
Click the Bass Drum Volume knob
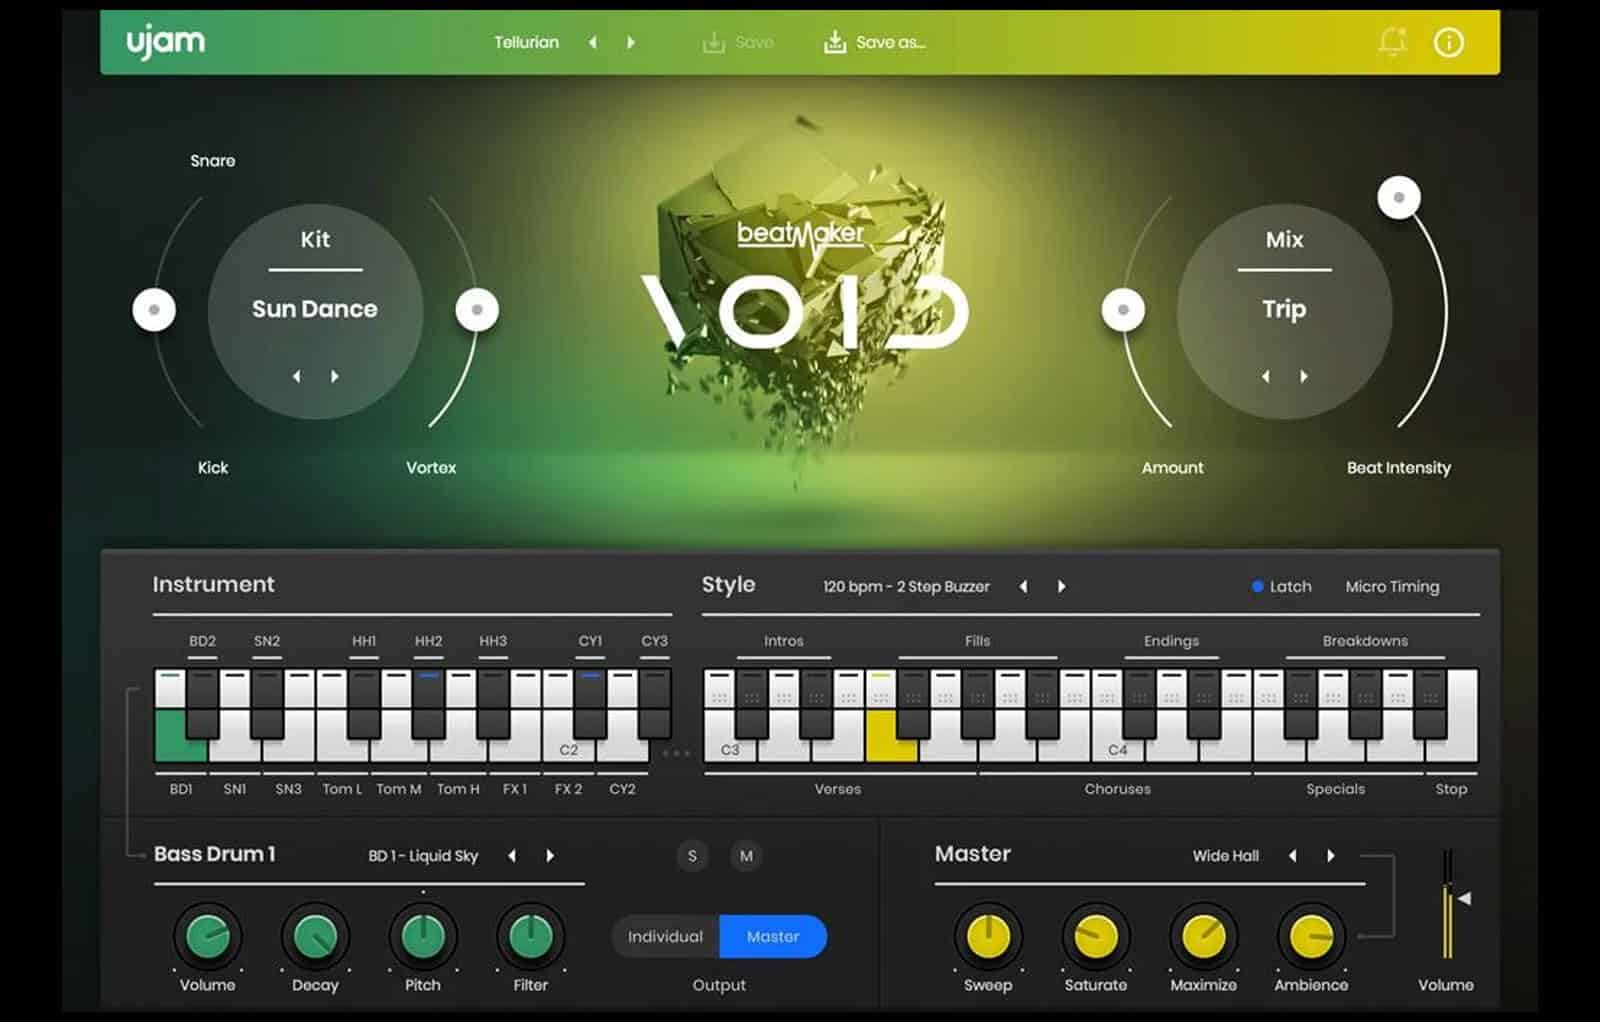point(208,937)
